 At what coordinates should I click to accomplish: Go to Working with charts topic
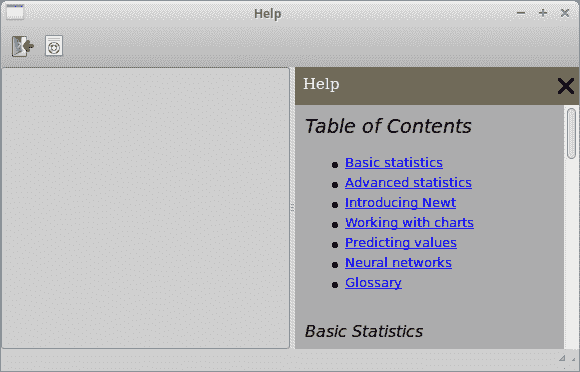pyautogui.click(x=409, y=223)
